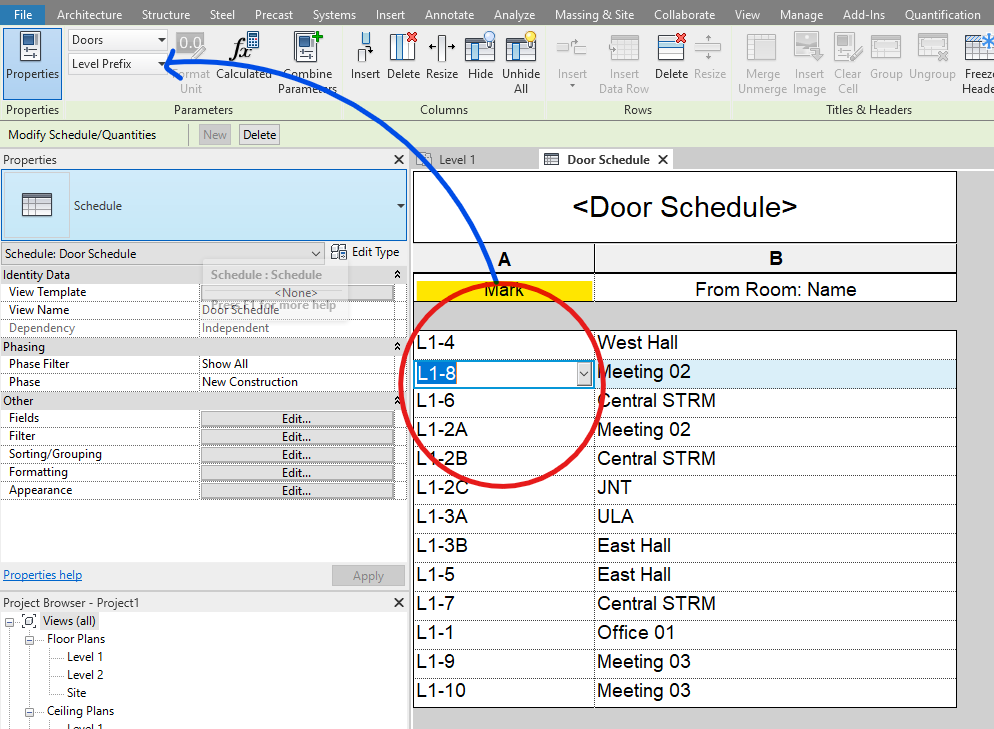Click the Massing & Site menu
The width and height of the screenshot is (994, 729).
594,14
